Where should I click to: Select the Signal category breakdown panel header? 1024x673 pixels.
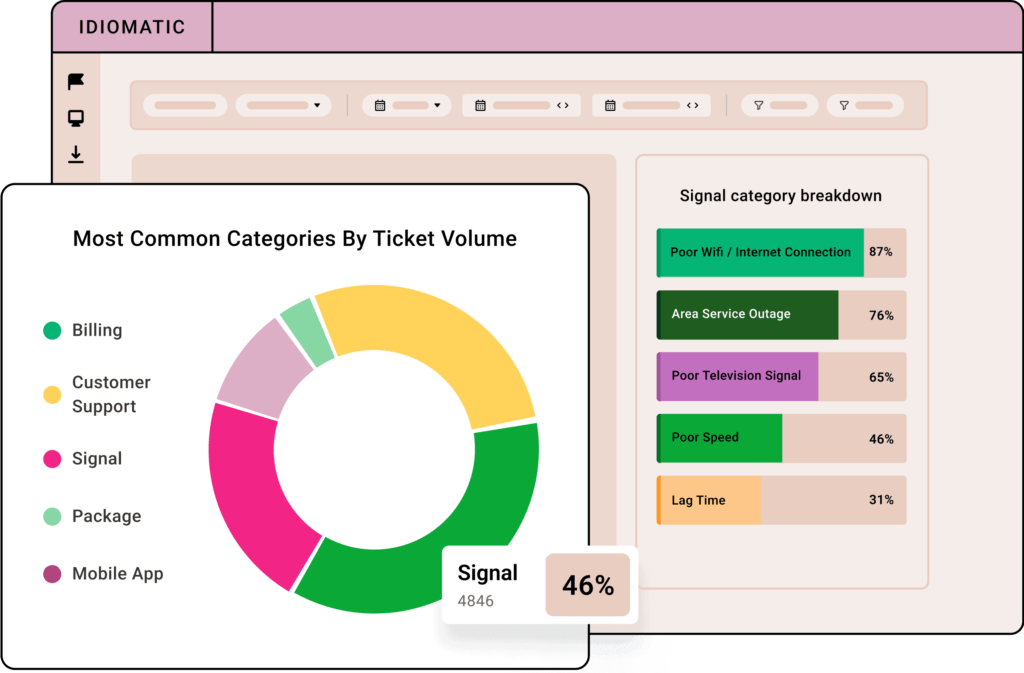(x=780, y=196)
